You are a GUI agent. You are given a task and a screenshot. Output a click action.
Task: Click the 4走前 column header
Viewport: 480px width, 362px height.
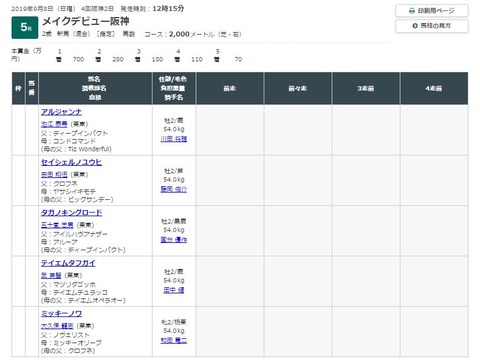pos(434,88)
